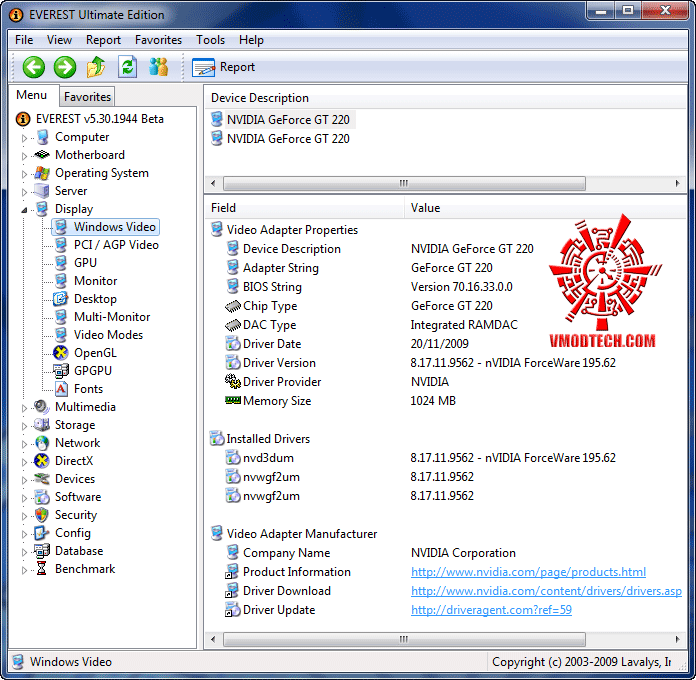Expand the Network tree node

coord(24,444)
